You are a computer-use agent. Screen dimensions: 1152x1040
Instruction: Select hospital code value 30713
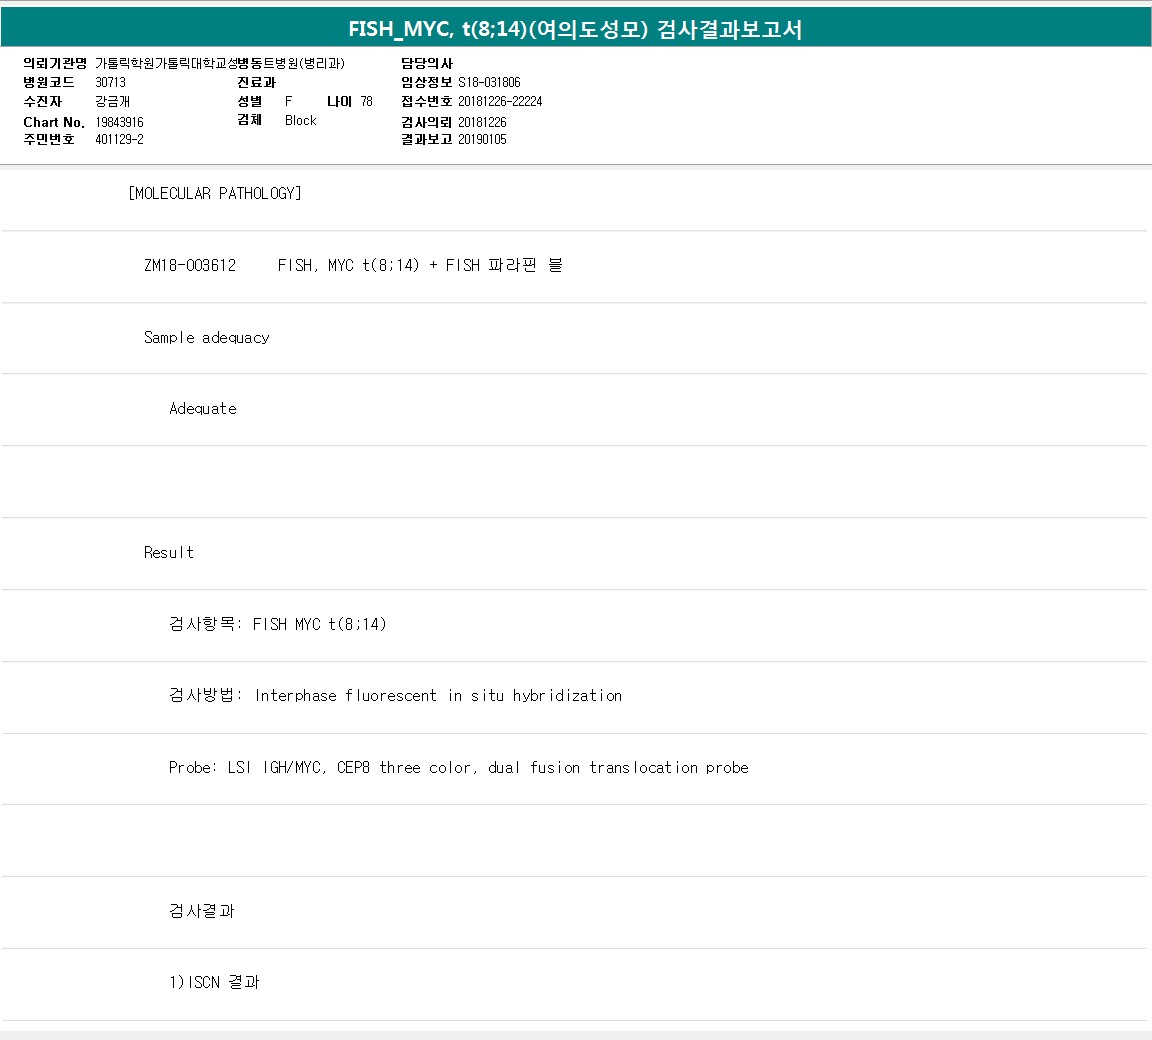[110, 82]
